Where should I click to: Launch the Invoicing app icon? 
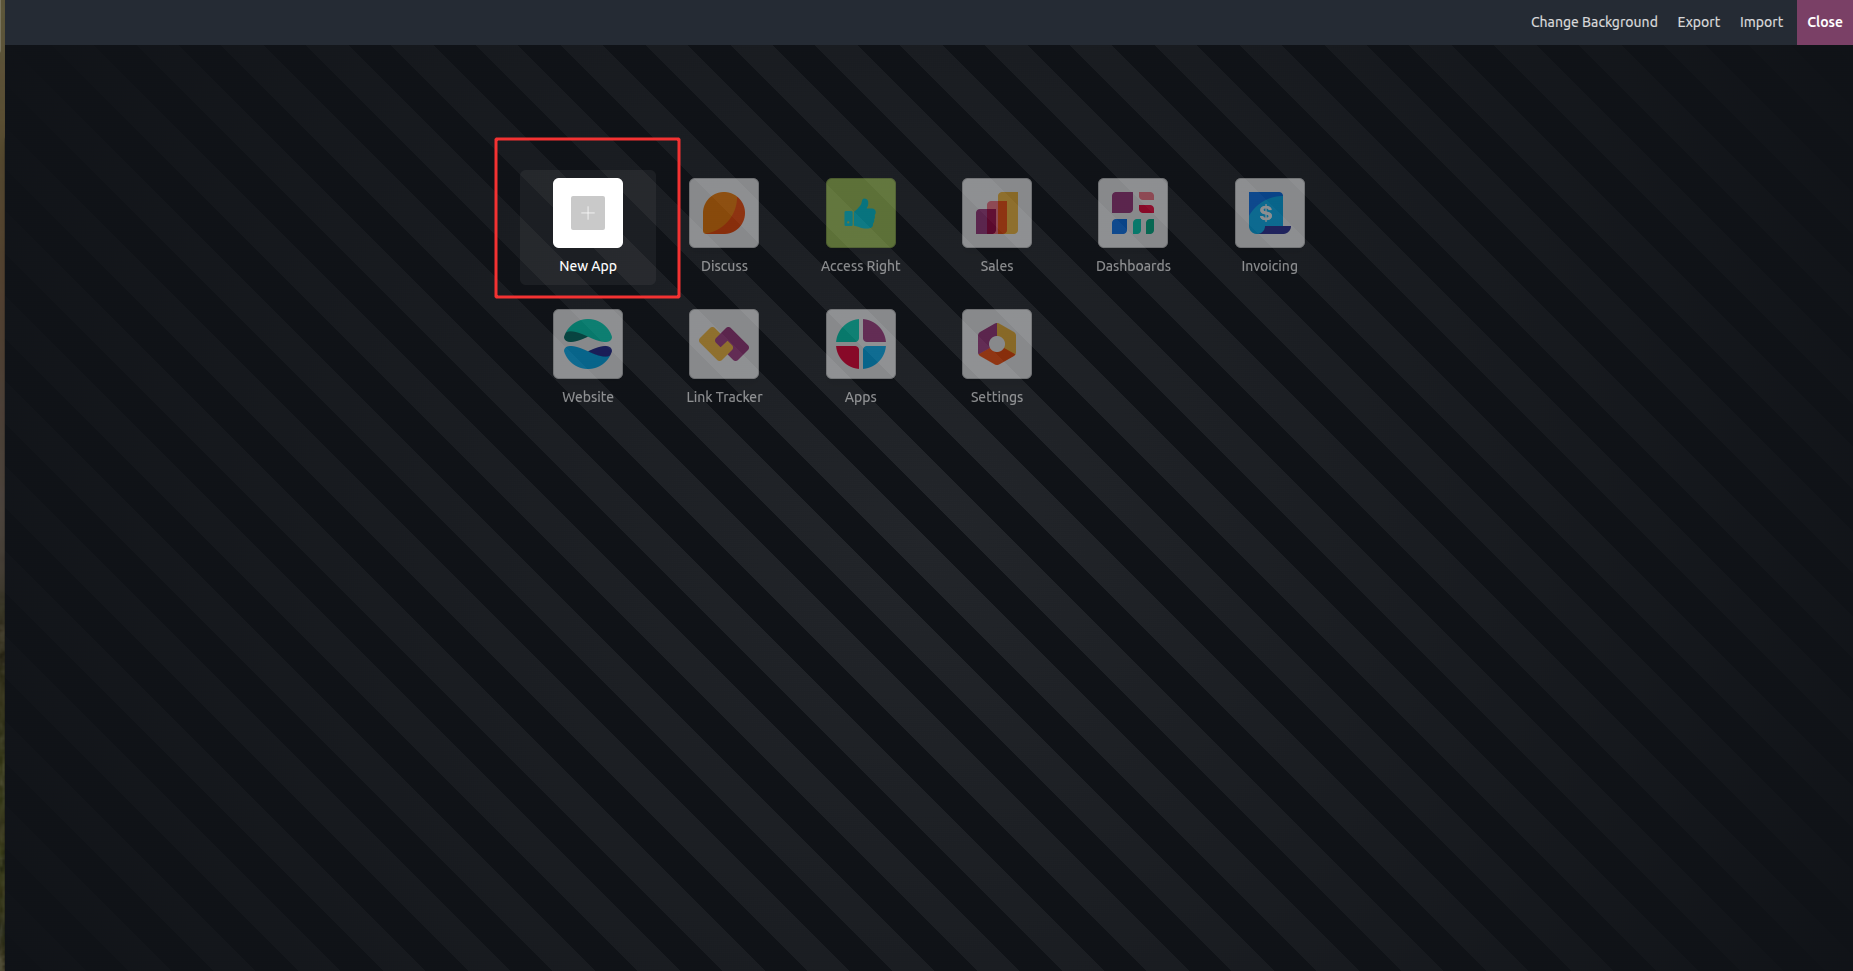click(1270, 213)
